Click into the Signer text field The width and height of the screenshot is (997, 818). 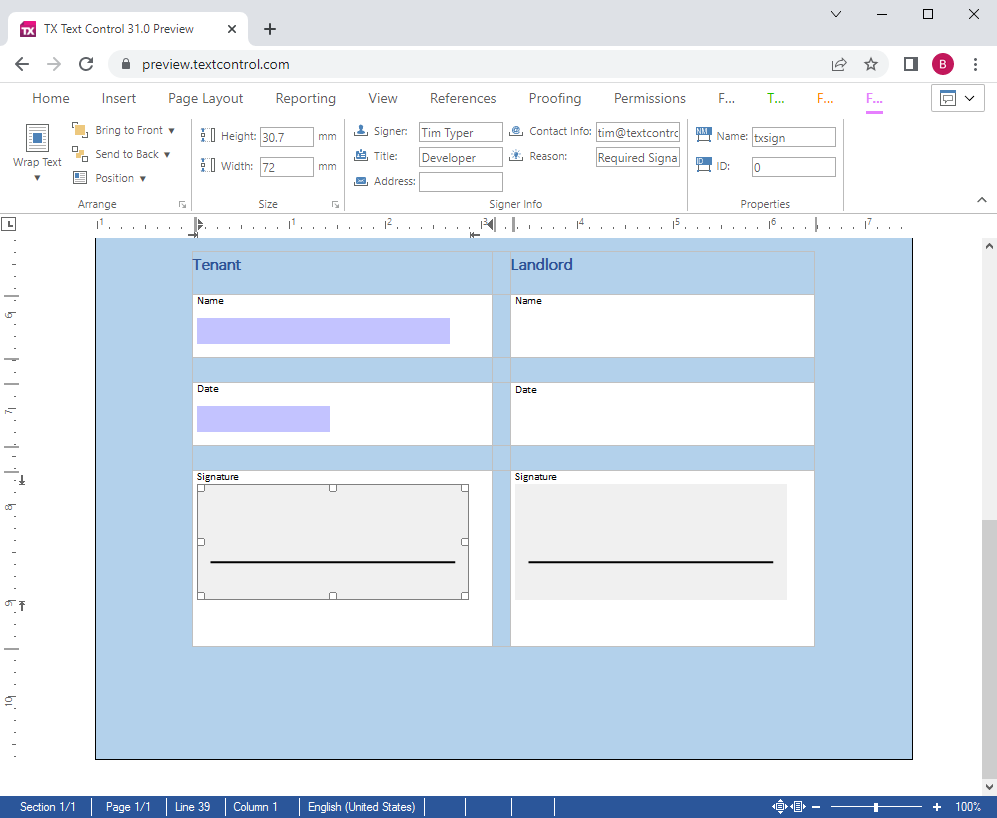click(460, 133)
